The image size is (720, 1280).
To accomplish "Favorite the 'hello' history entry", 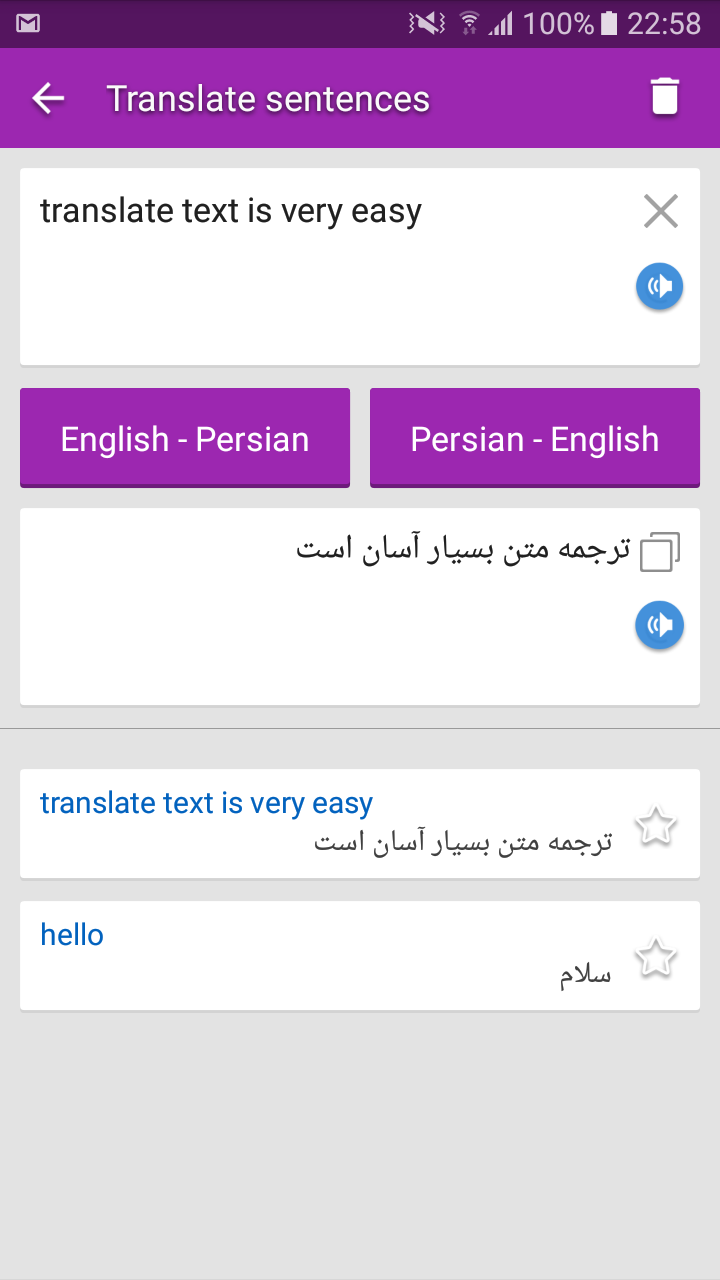I will (656, 957).
